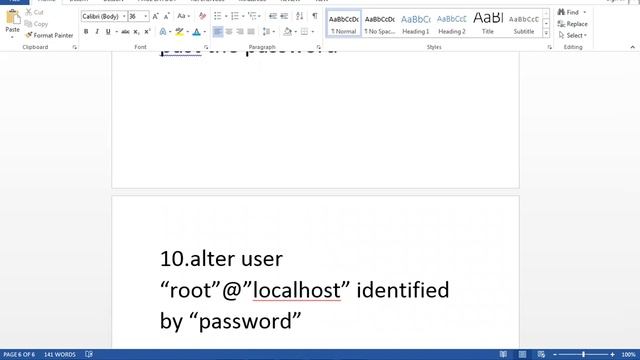
Task: Apply bullet list icon
Action: (x=218, y=16)
